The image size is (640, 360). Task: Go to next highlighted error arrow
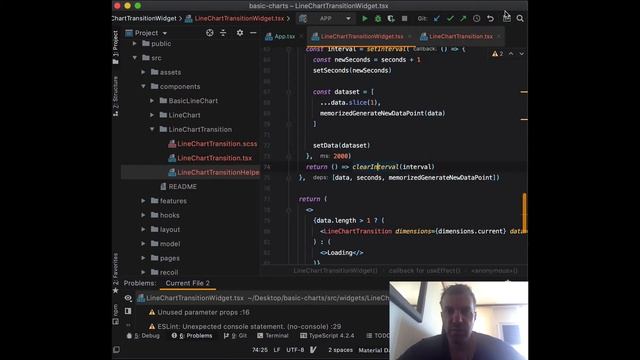(521, 53)
